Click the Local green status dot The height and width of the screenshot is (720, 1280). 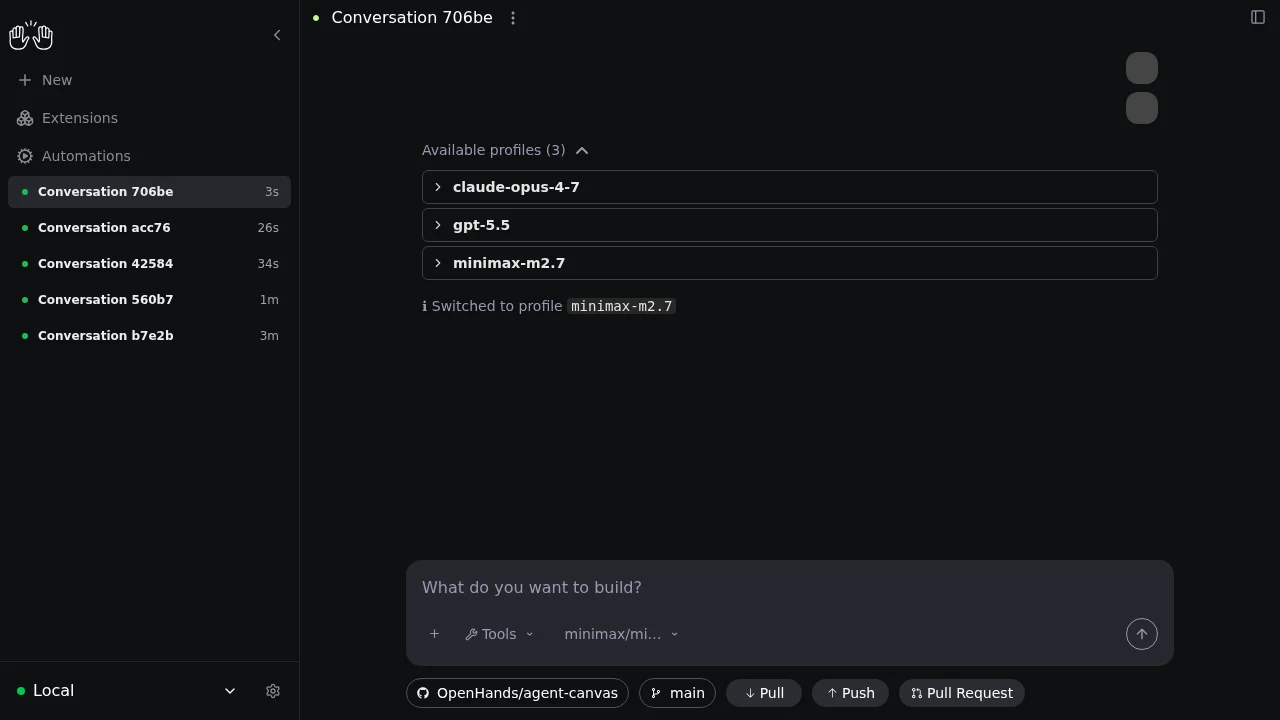pyautogui.click(x=20, y=691)
